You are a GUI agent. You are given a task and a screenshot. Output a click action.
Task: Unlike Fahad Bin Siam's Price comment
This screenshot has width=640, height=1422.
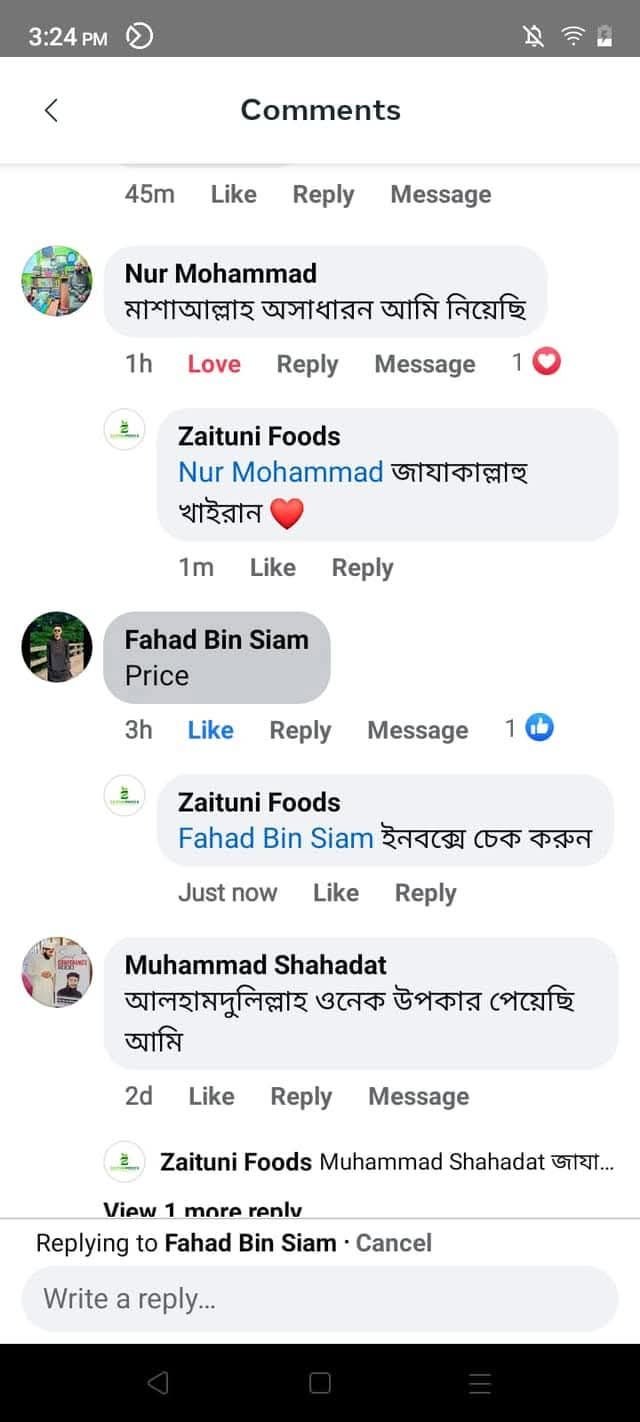click(210, 730)
